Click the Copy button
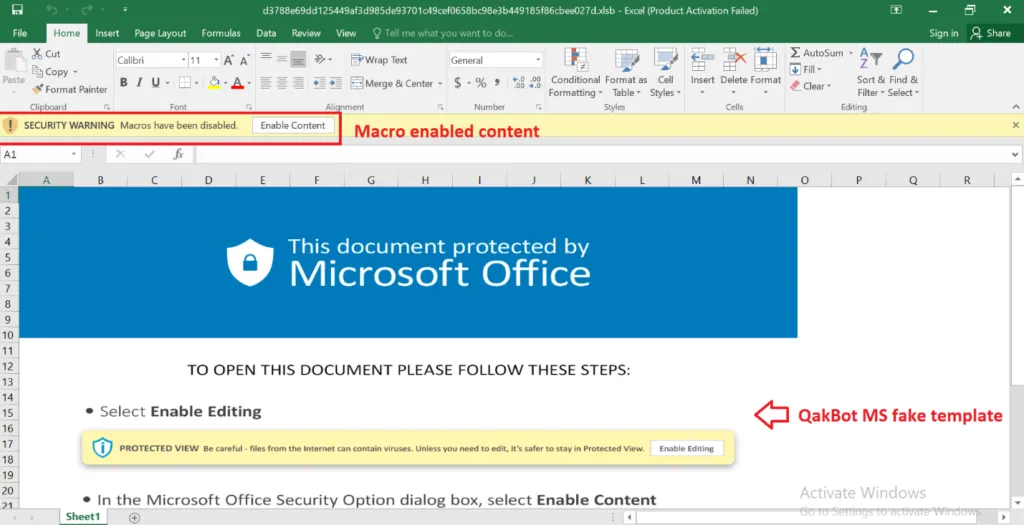 [x=50, y=72]
